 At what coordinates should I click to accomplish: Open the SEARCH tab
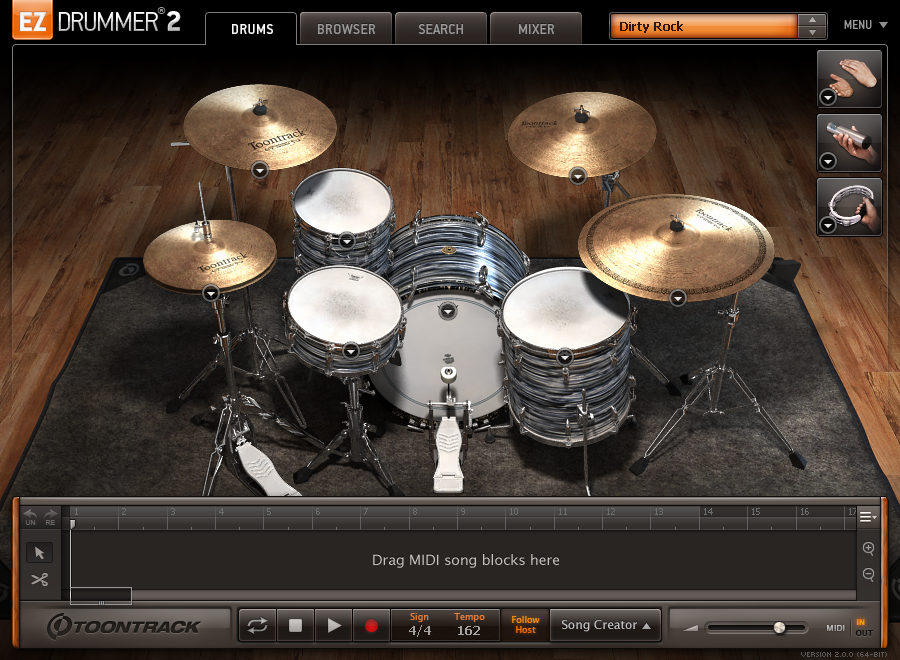tap(441, 29)
